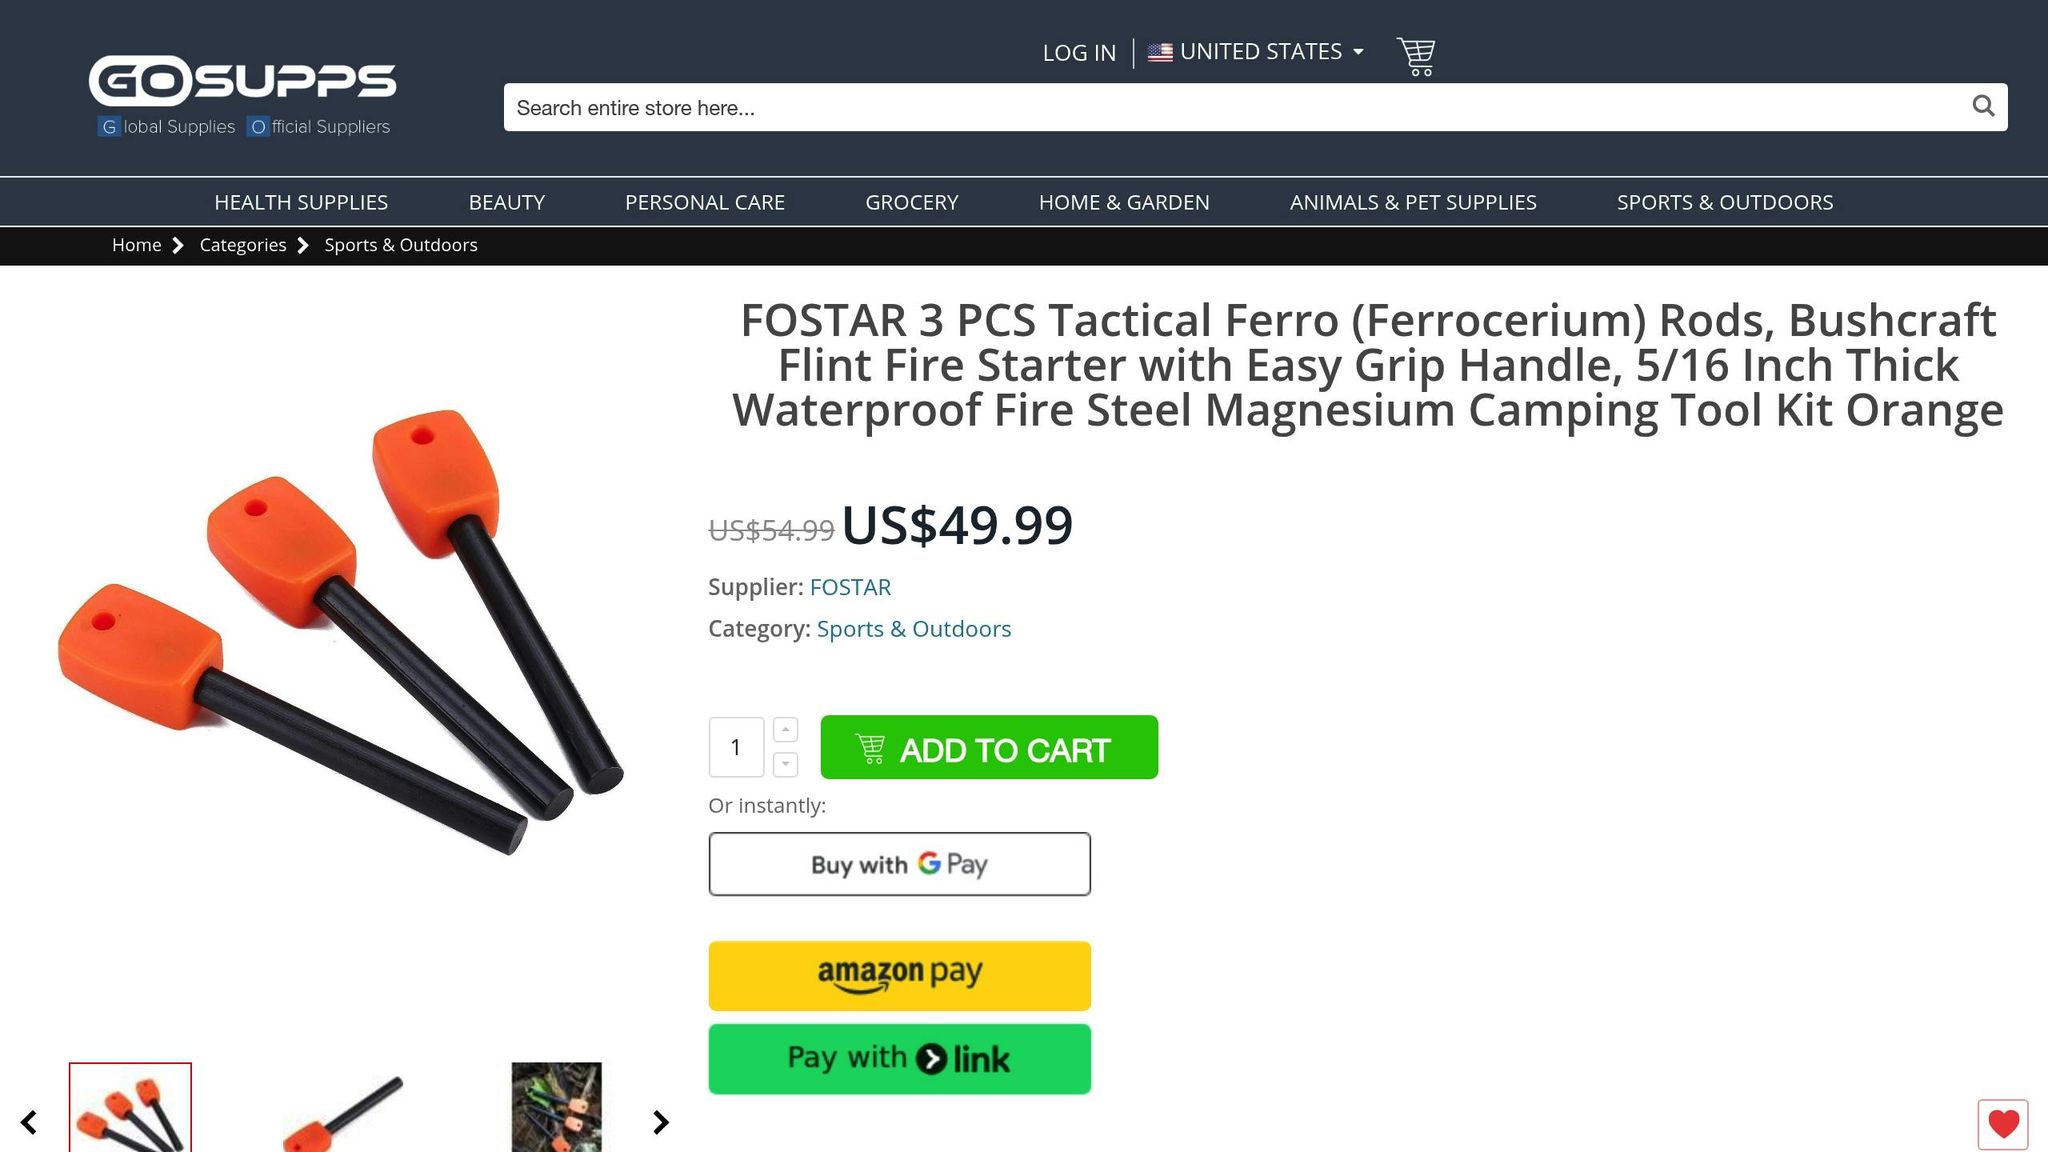
Task: Click the search magnifier icon
Action: pos(1983,105)
